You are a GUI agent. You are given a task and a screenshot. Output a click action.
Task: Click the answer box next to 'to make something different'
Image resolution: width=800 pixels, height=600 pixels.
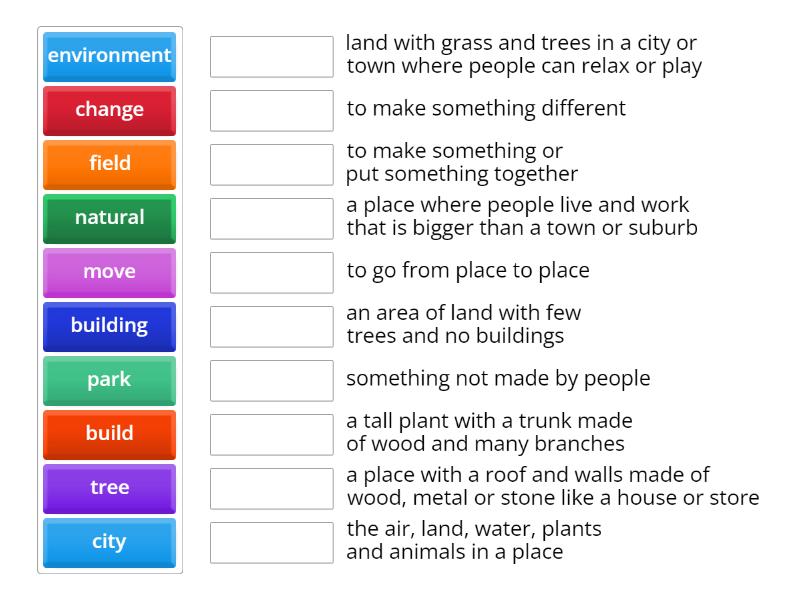pos(271,111)
